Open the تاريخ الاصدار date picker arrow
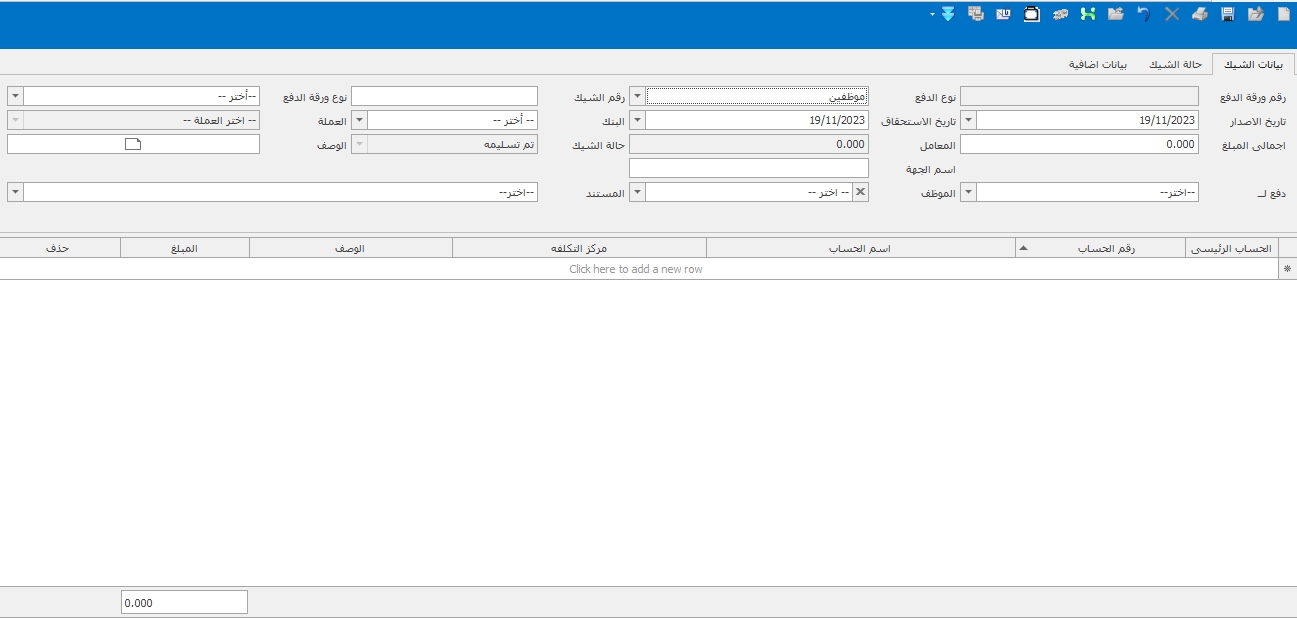 point(968,120)
